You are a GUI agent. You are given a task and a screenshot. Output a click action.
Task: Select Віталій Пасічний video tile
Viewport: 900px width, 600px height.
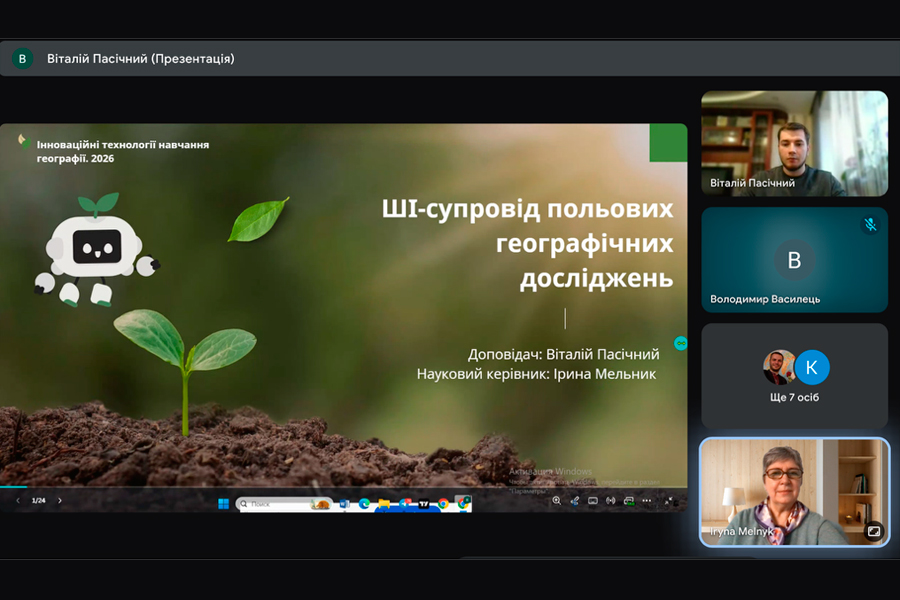[x=794, y=143]
